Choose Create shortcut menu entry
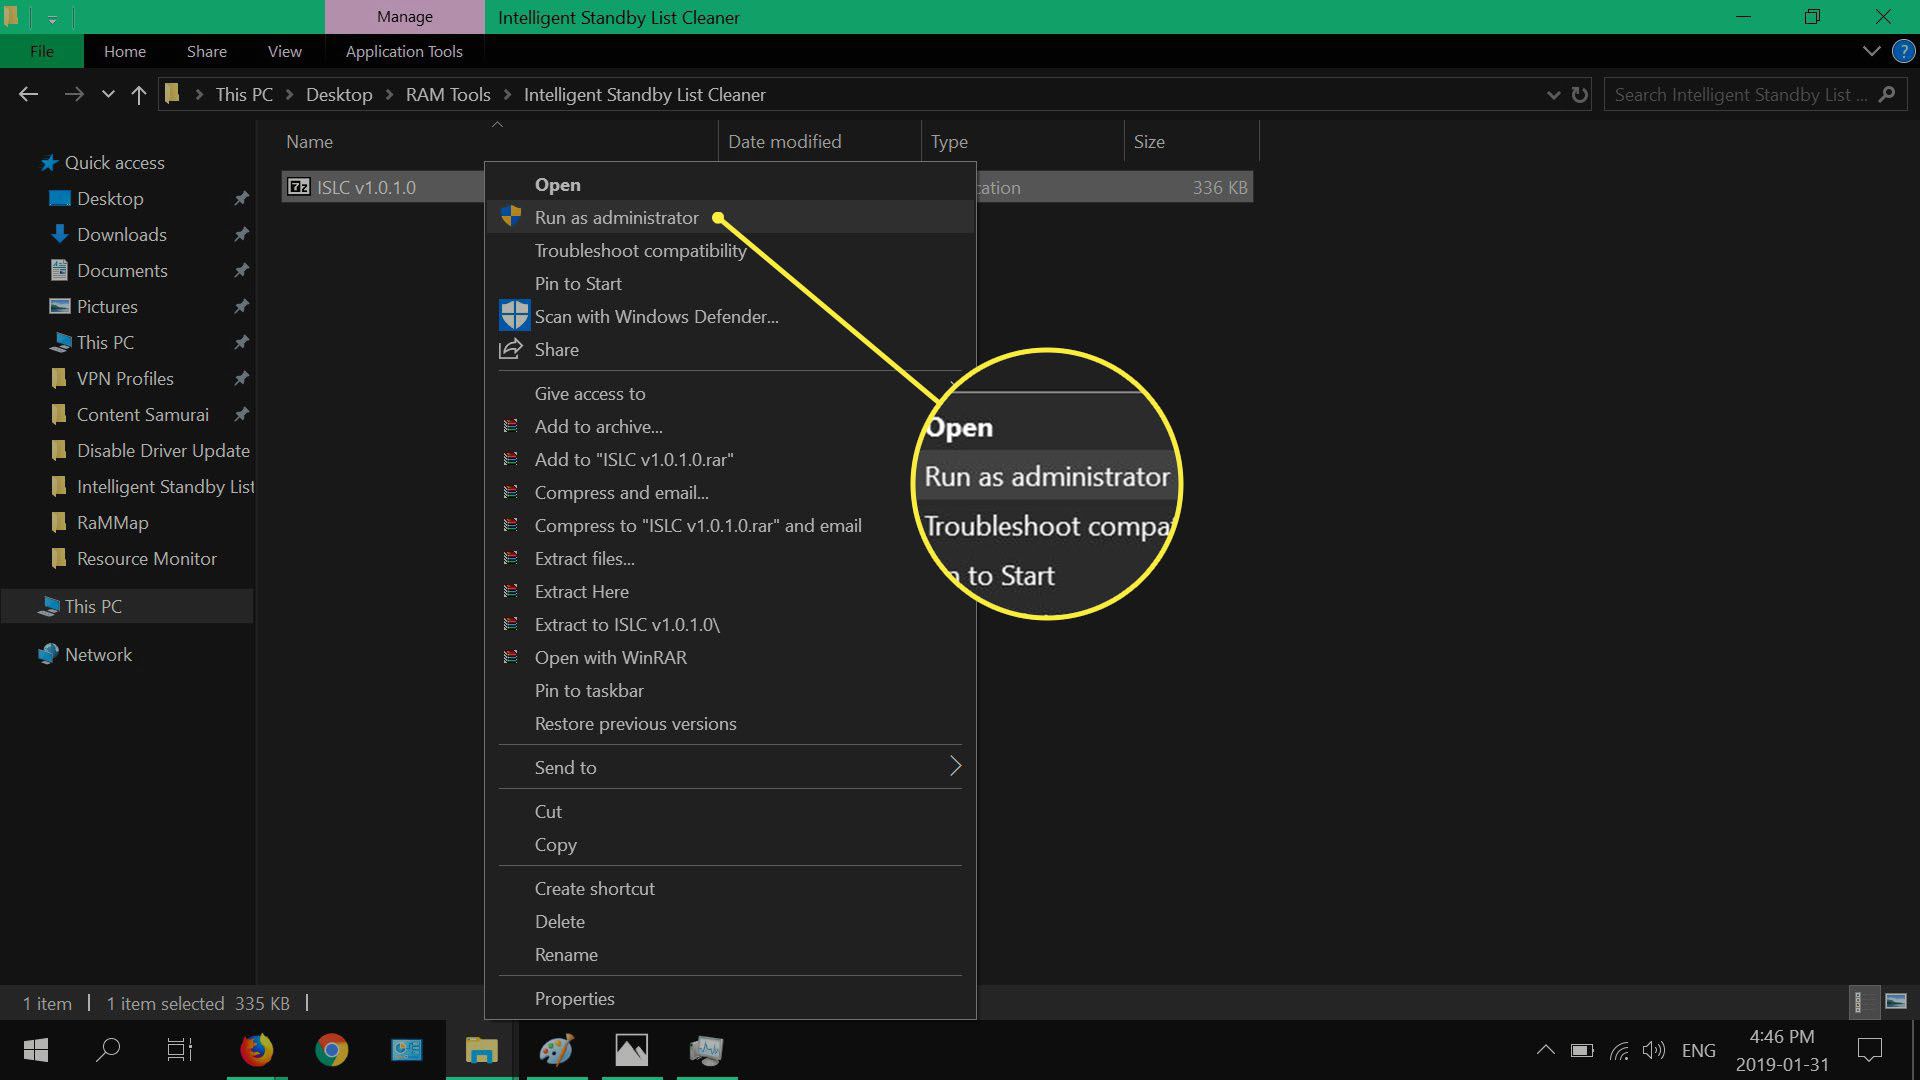Image resolution: width=1920 pixels, height=1080 pixels. pos(730,888)
